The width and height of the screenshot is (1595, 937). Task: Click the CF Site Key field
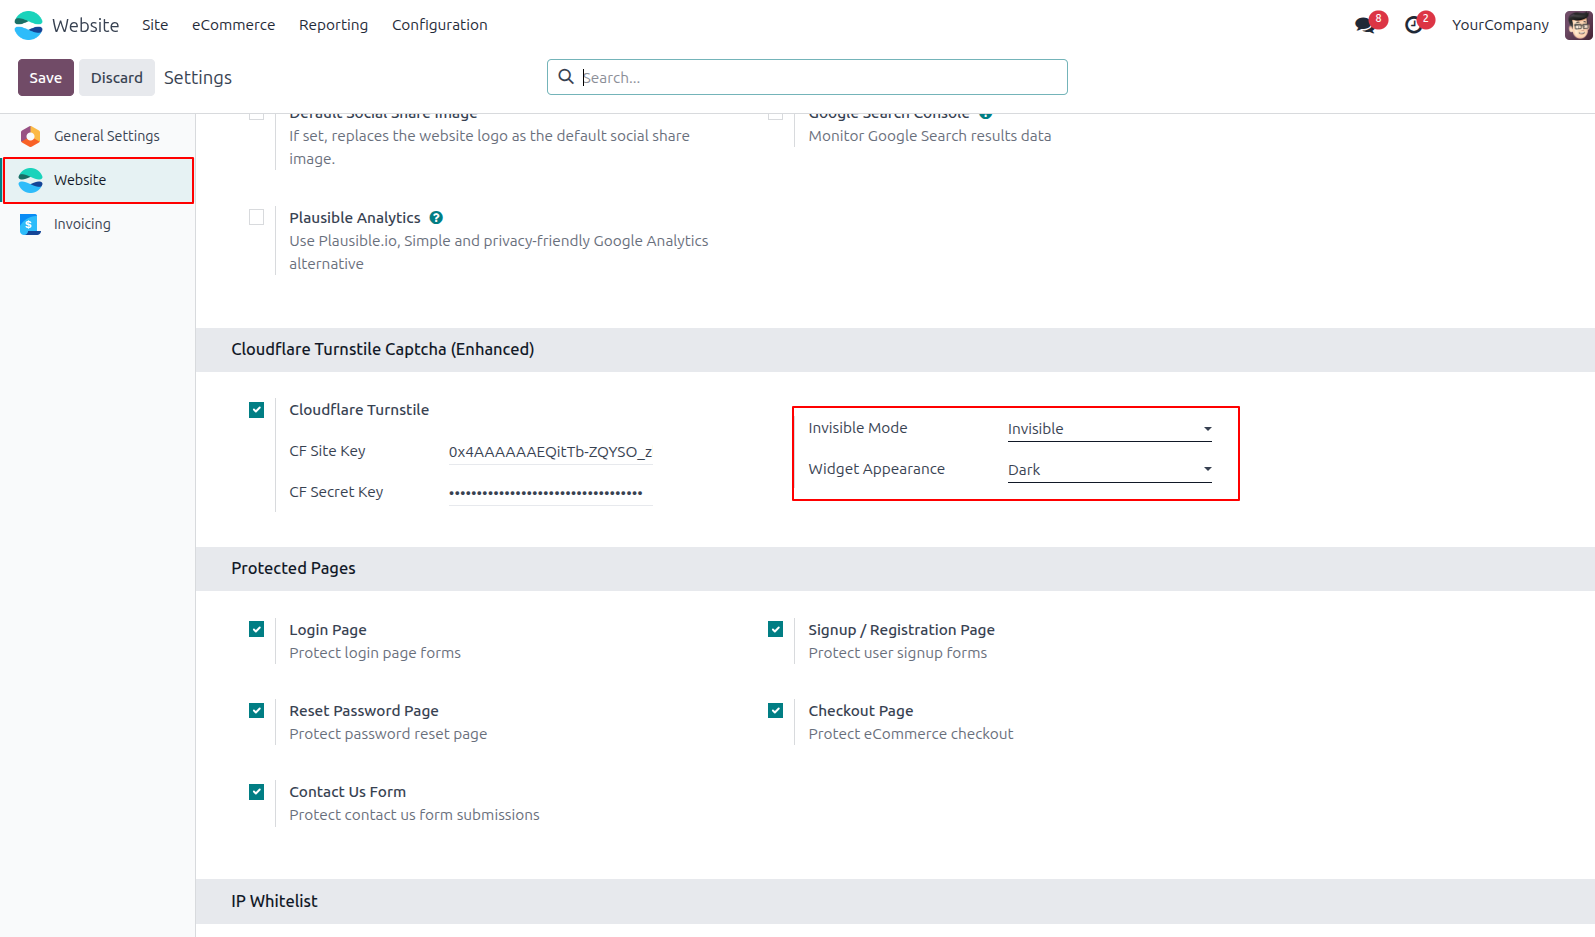coord(551,452)
